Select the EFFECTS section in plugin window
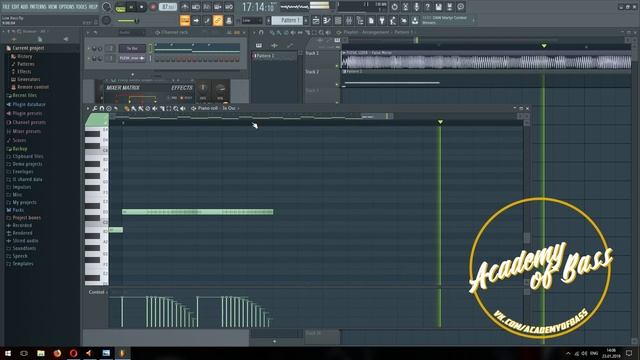The width and height of the screenshot is (640, 360). (182, 88)
